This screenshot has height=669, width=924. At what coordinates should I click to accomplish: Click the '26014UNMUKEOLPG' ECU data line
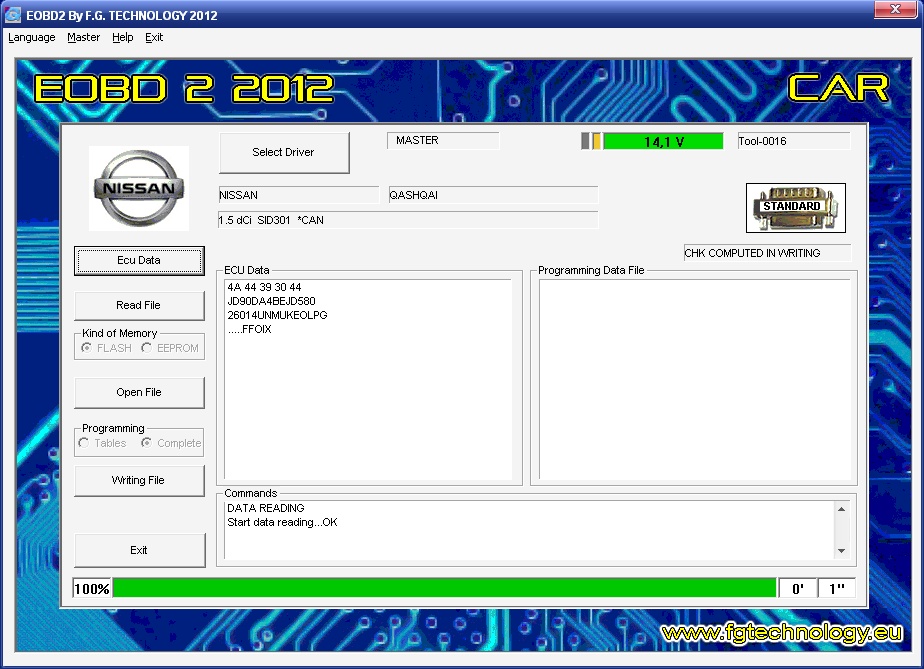(x=277, y=315)
